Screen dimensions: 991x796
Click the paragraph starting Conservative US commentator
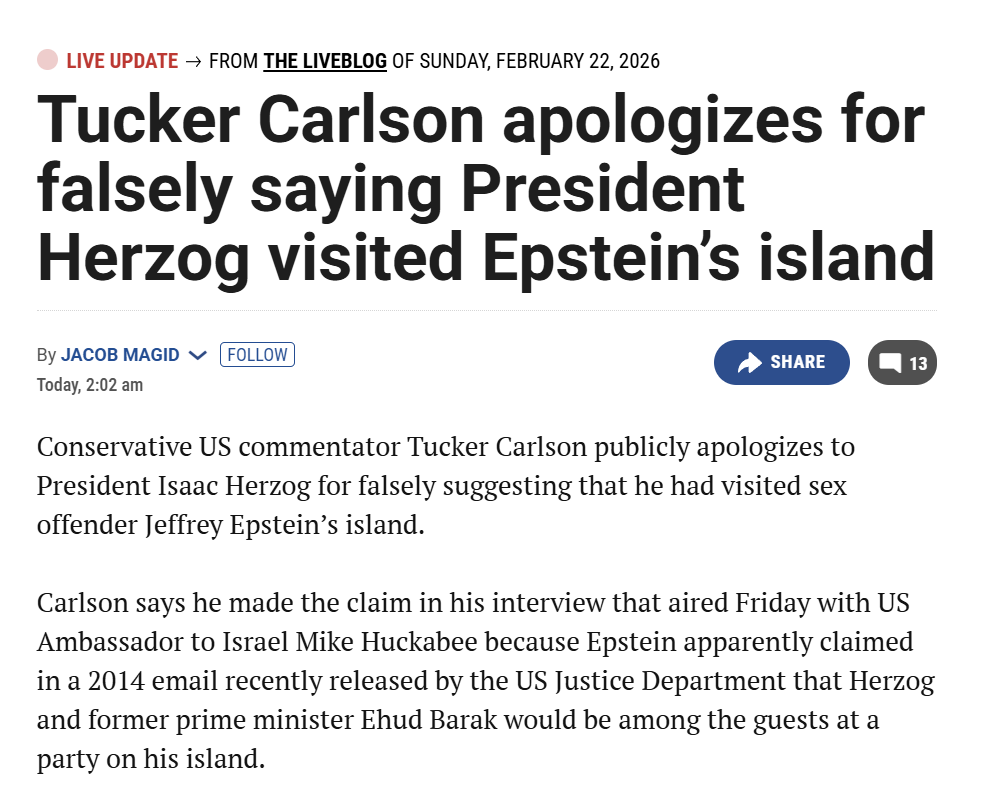tap(446, 485)
